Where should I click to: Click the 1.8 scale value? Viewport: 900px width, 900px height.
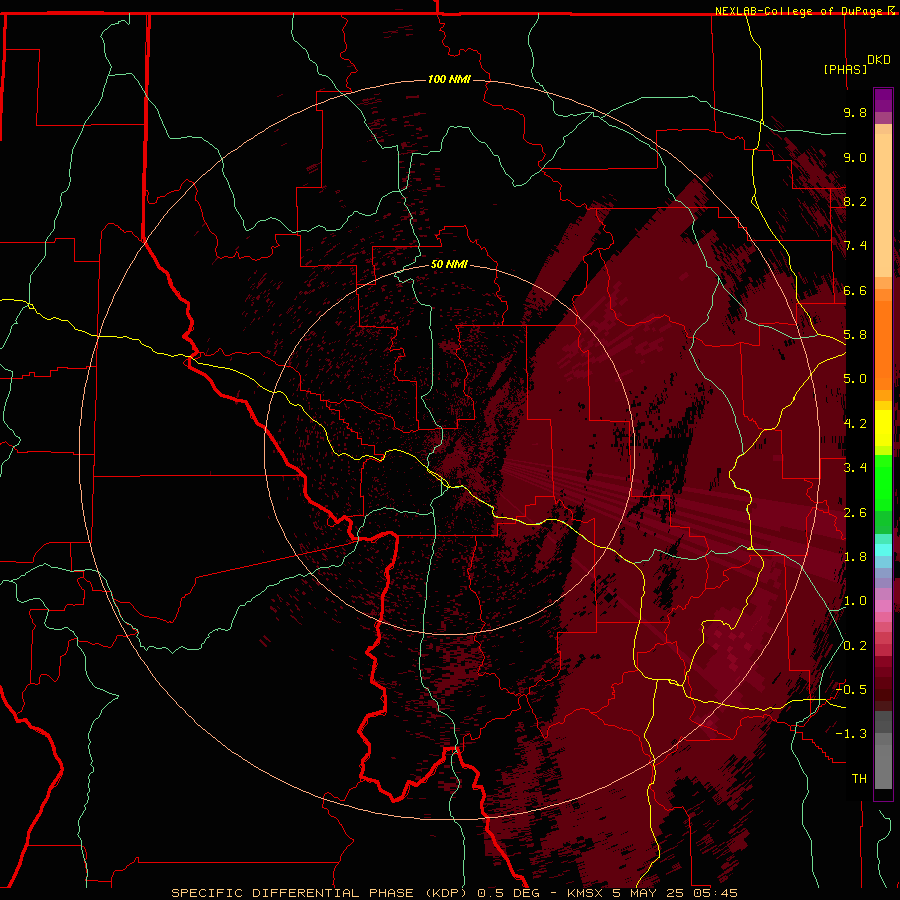point(855,557)
